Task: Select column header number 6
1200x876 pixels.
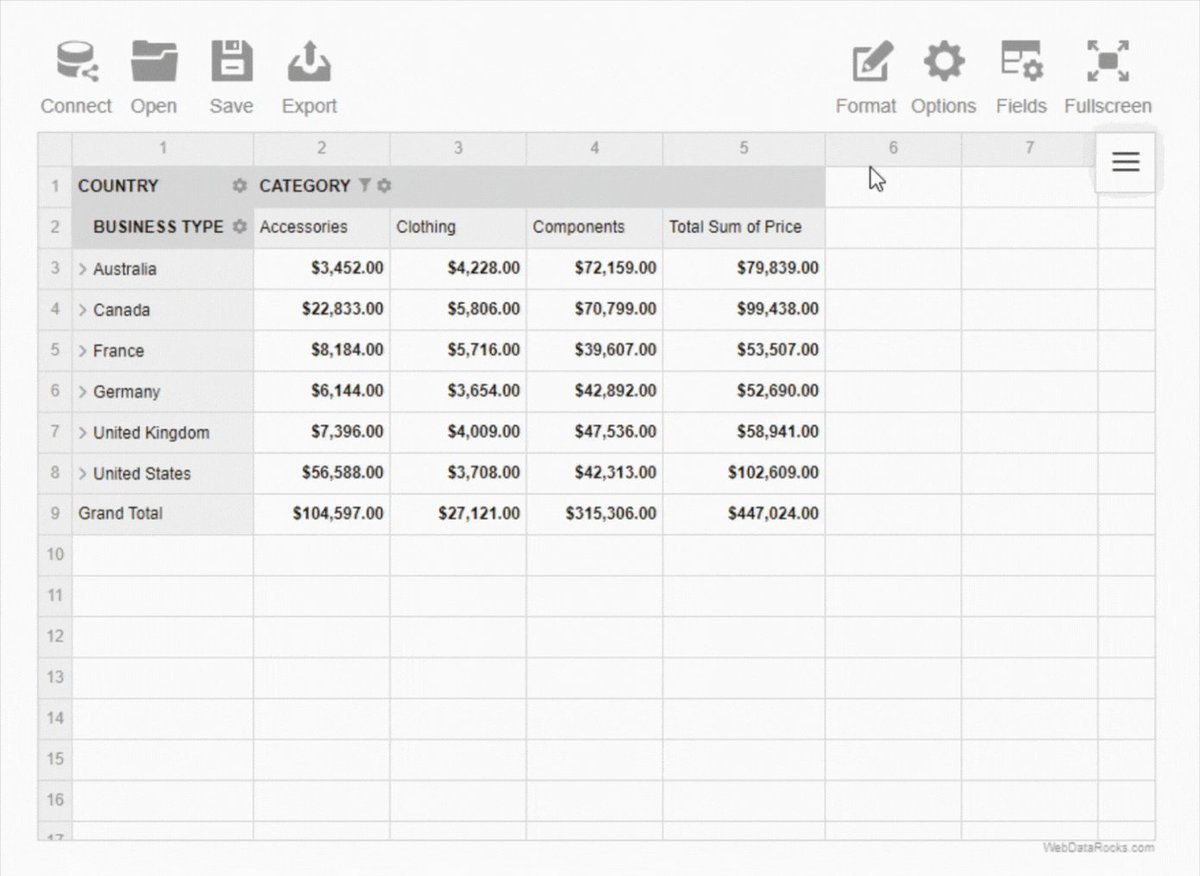Action: click(x=893, y=149)
